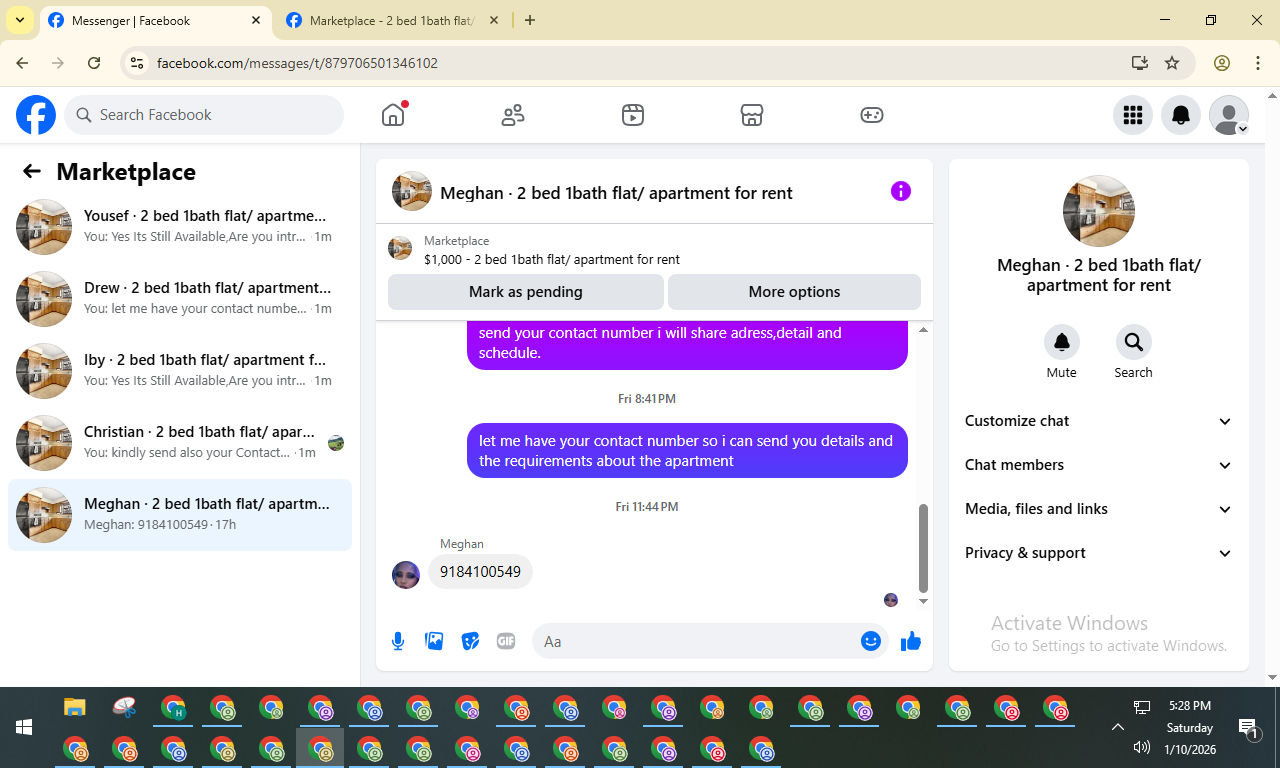Select Meghan conversation in list
The width and height of the screenshot is (1280, 768).
click(x=180, y=515)
